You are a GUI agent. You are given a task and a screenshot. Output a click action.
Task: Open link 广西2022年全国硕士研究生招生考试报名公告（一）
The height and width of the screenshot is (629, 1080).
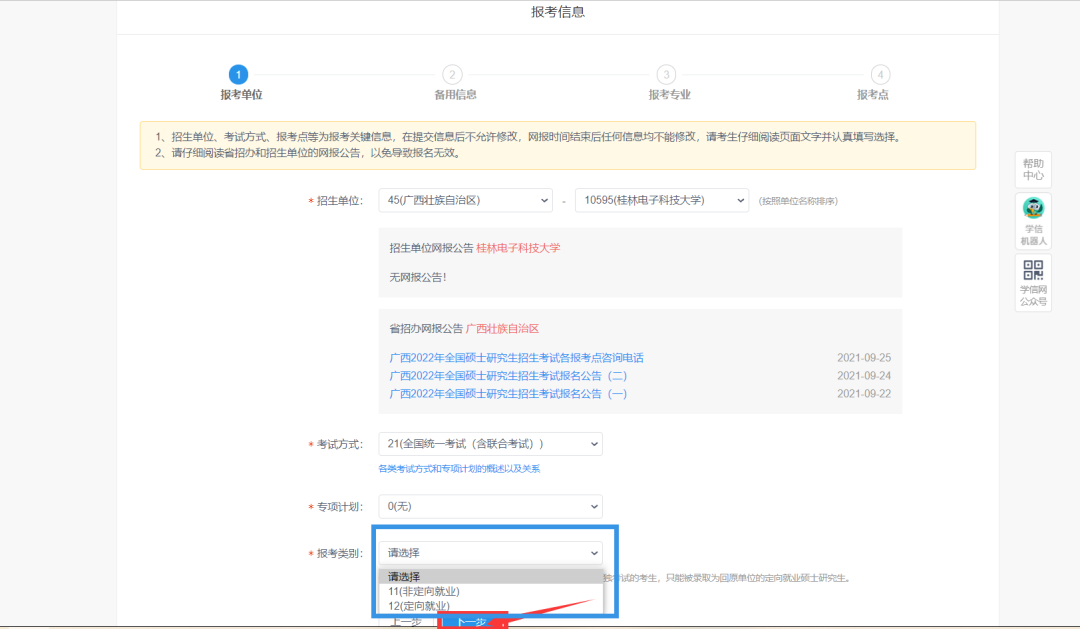(x=508, y=393)
